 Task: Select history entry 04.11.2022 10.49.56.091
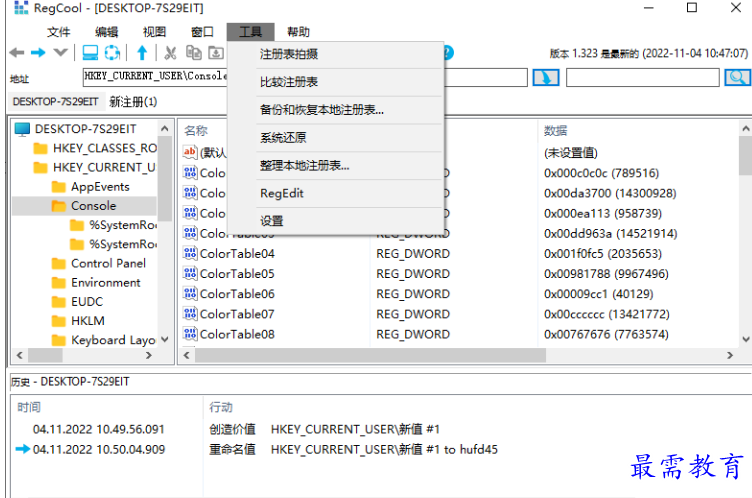pyautogui.click(x=98, y=429)
